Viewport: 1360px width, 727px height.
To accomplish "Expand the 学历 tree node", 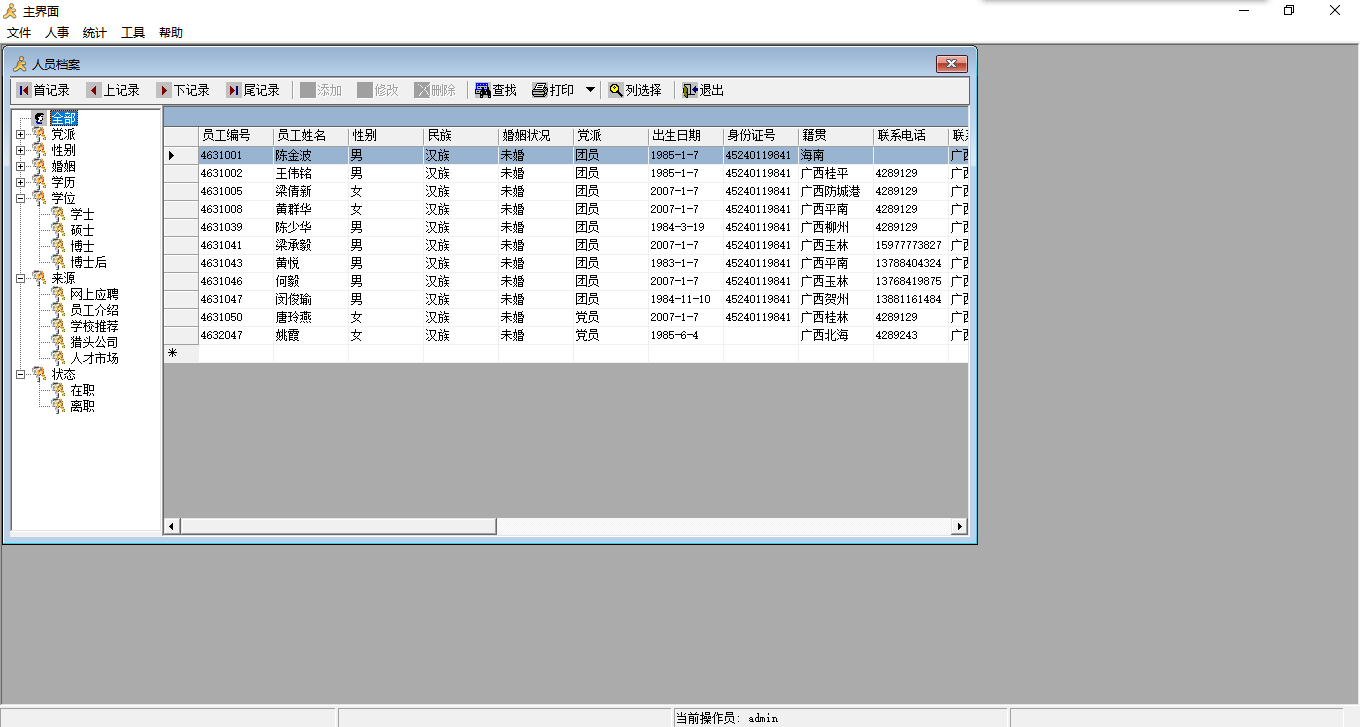I will tap(20, 182).
